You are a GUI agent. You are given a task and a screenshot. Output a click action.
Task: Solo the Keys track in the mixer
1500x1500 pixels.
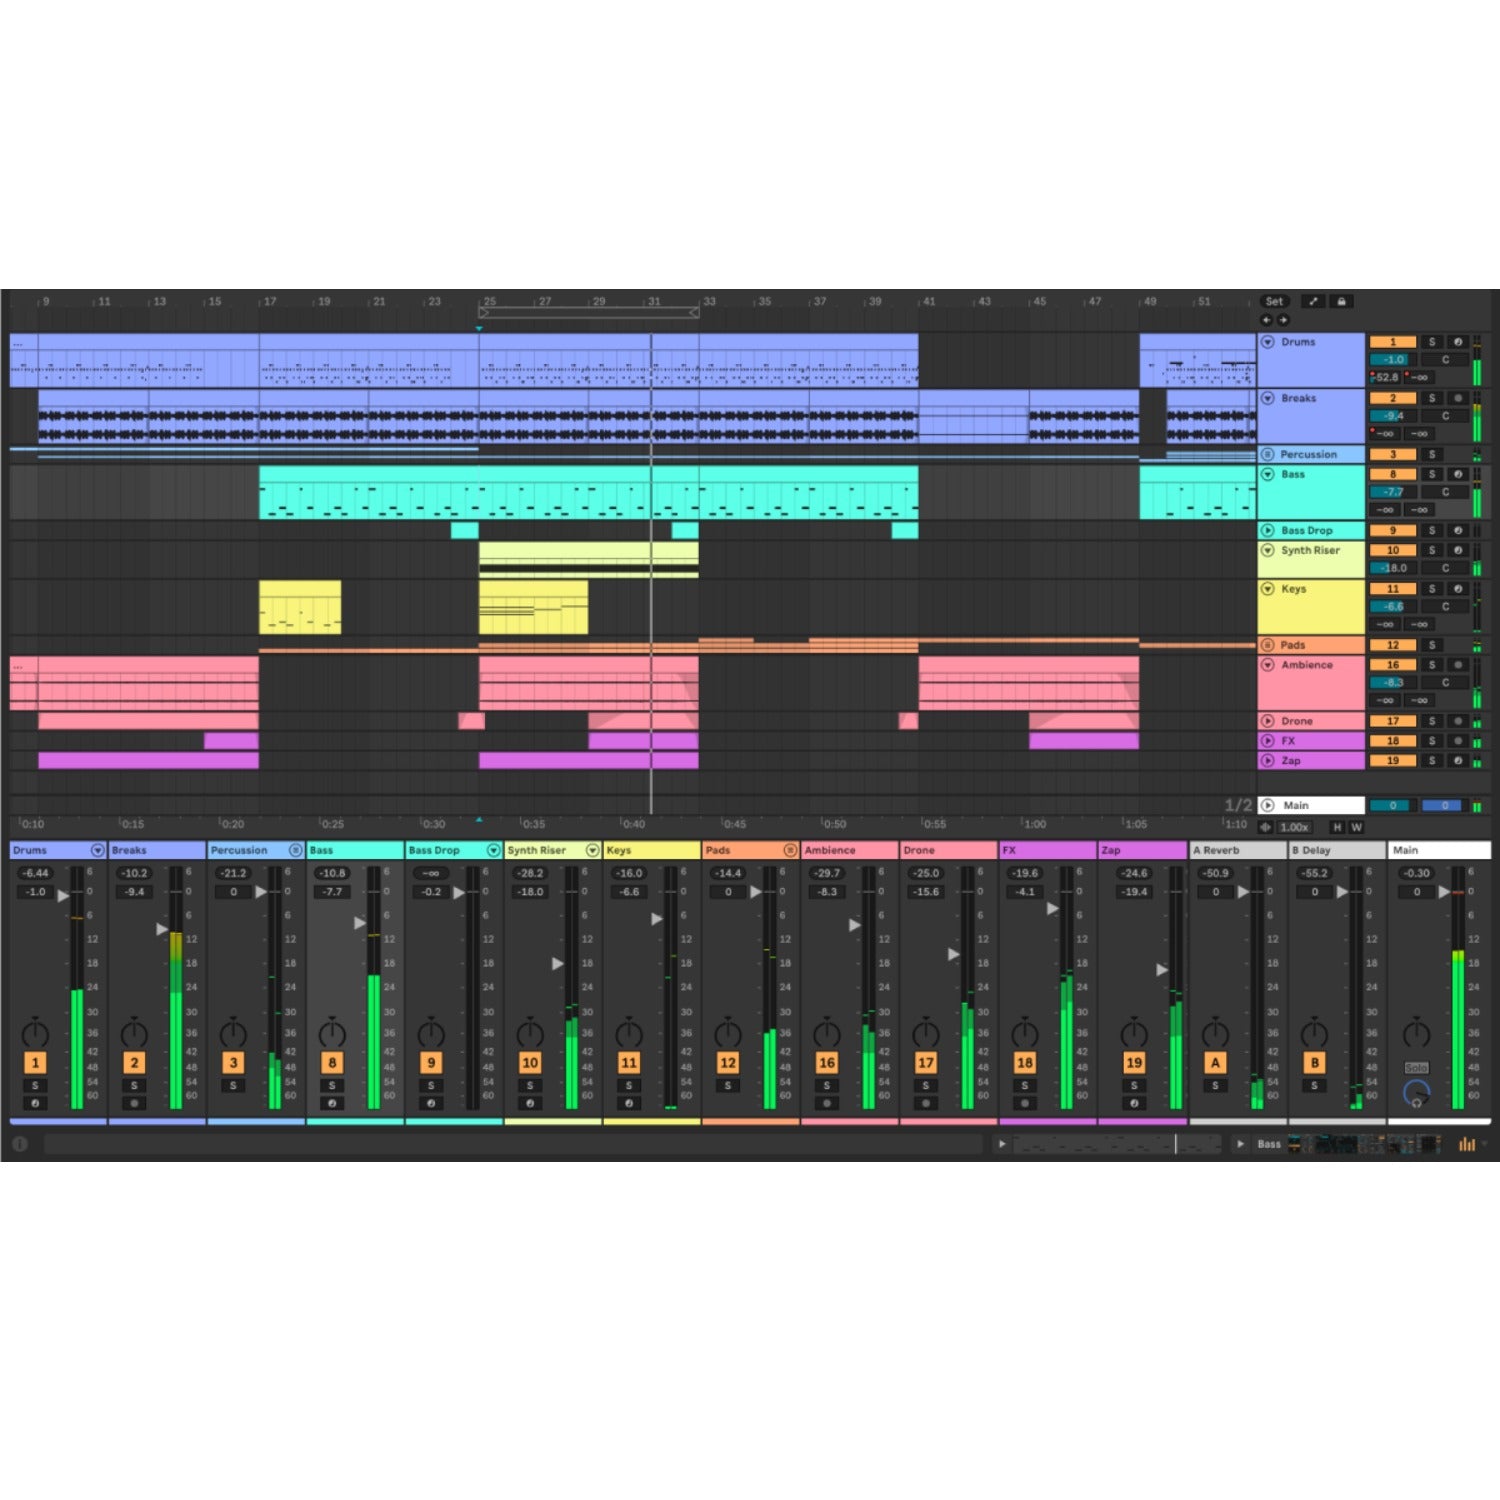tap(628, 1085)
